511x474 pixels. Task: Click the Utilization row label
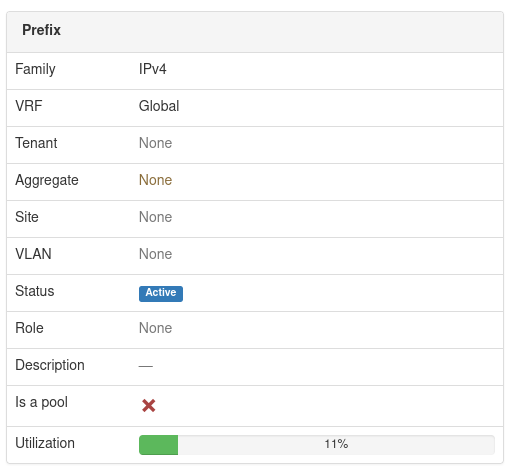point(45,443)
